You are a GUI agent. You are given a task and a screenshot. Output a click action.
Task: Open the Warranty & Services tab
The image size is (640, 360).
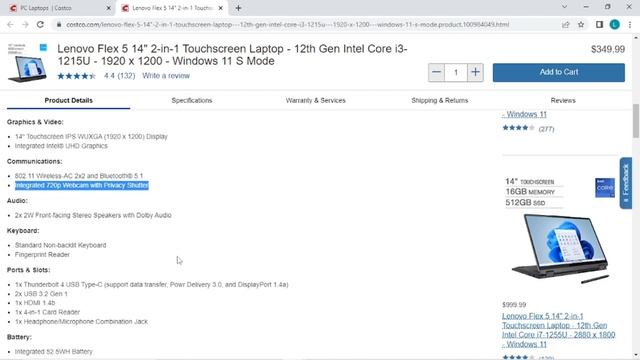316,100
